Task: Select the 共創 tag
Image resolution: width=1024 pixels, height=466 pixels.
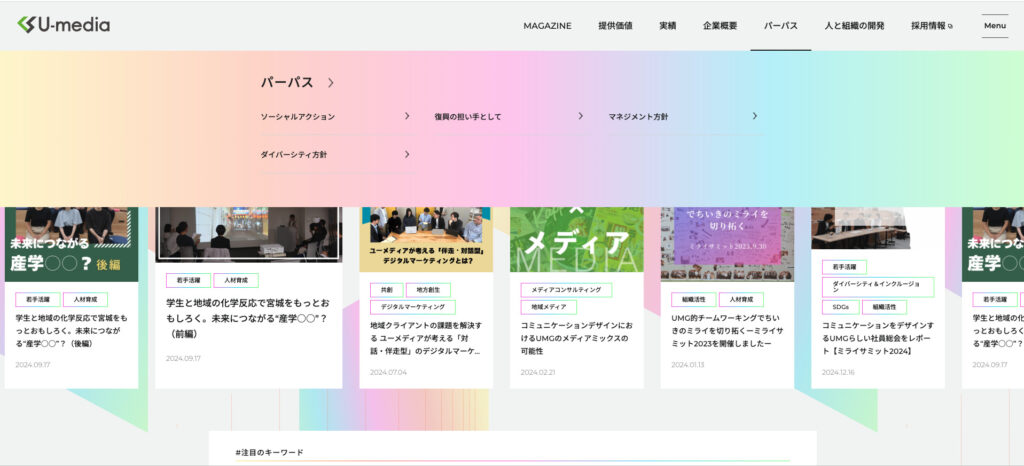Action: coord(387,290)
